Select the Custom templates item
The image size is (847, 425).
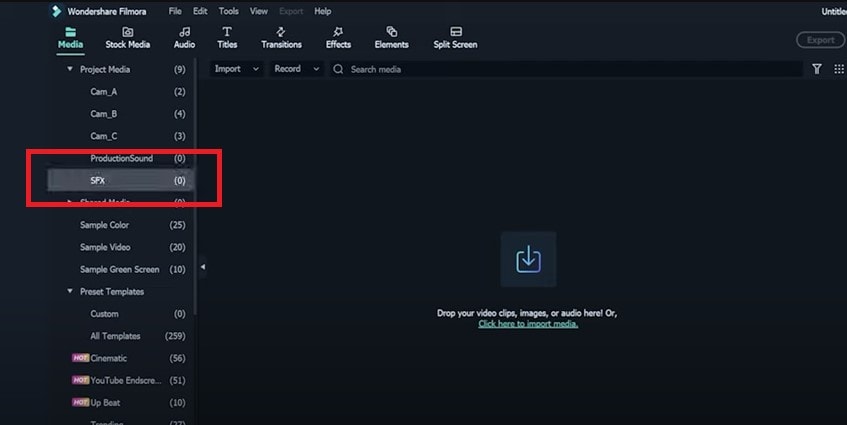pos(120,314)
